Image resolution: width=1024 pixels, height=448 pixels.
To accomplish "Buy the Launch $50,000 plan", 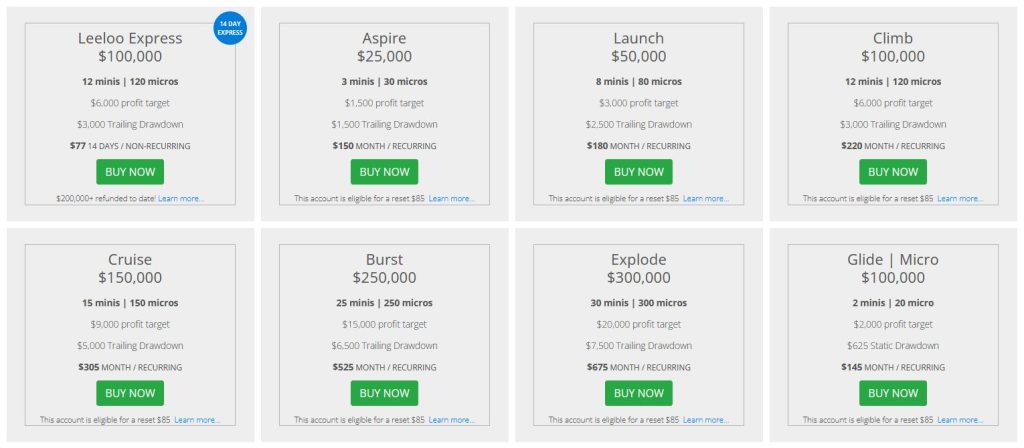I will click(x=638, y=172).
